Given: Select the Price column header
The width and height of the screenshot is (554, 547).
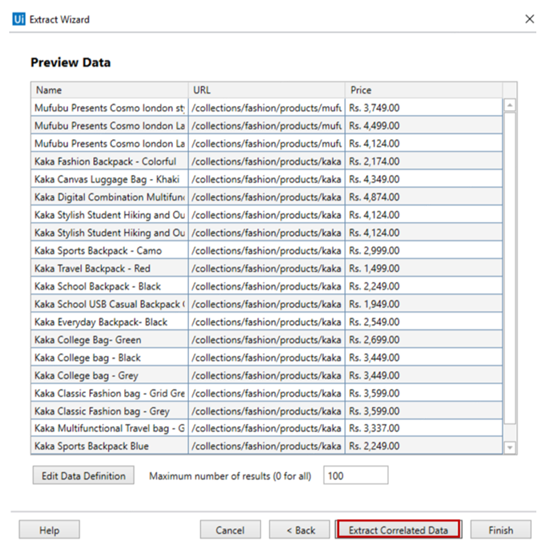Looking at the screenshot, I should tap(424, 90).
